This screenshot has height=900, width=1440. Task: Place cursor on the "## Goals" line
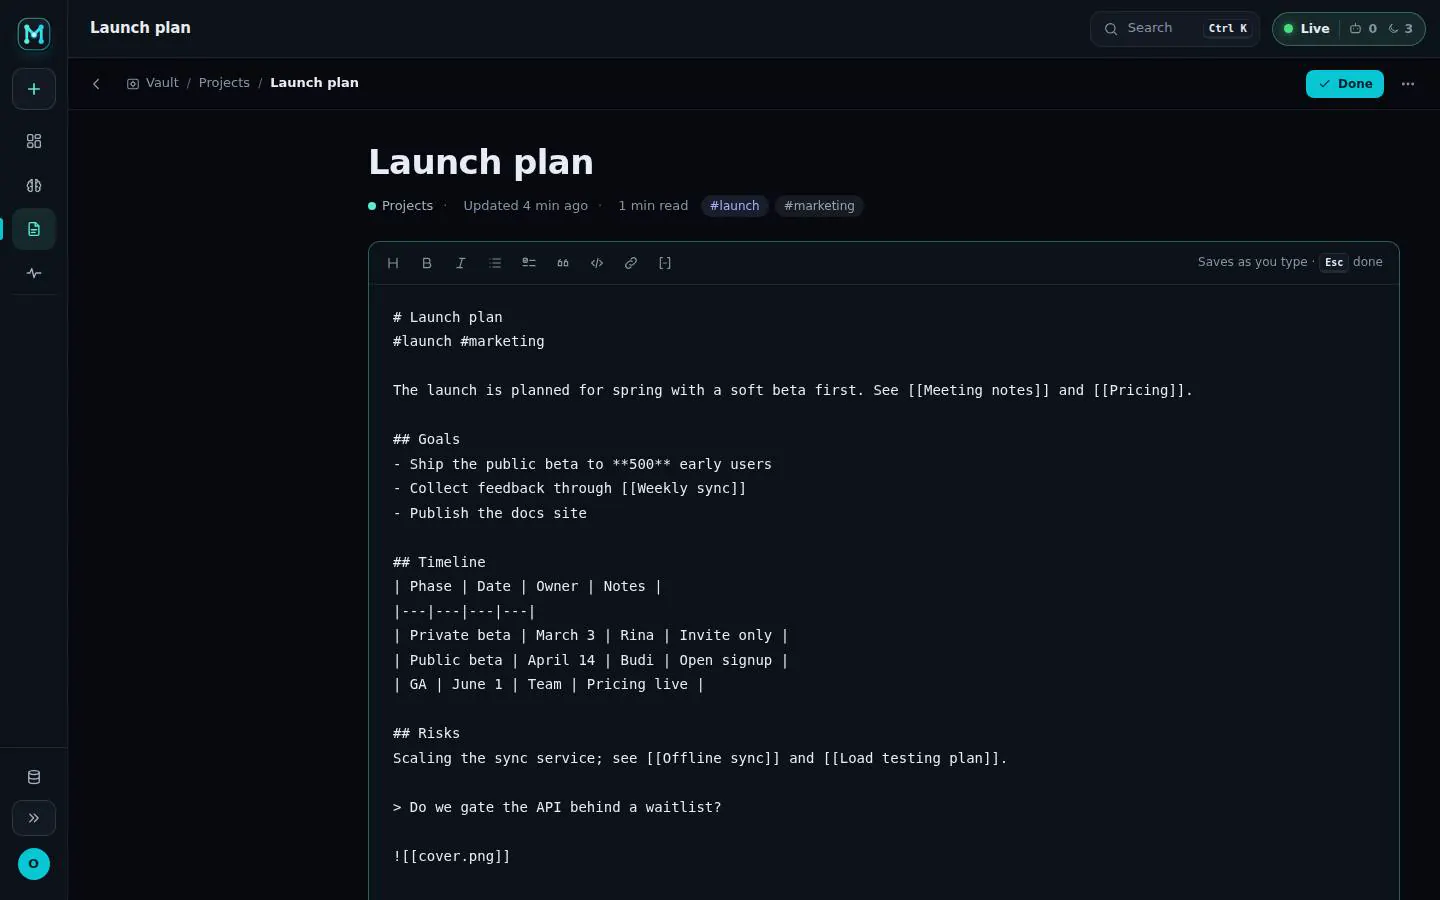pos(426,439)
